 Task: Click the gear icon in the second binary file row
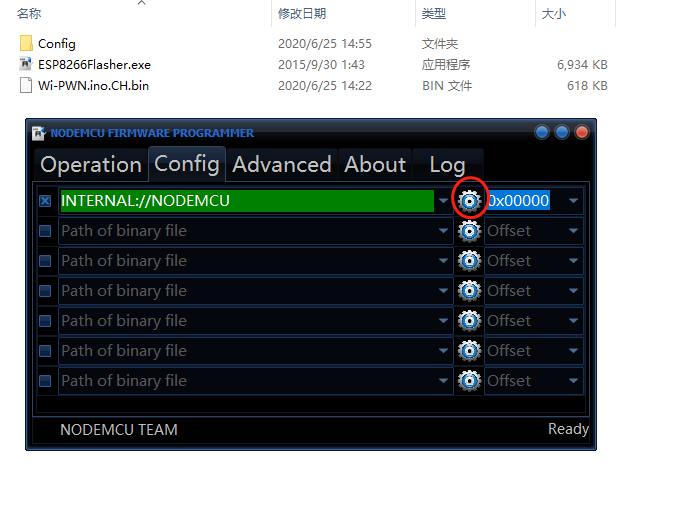[x=470, y=231]
